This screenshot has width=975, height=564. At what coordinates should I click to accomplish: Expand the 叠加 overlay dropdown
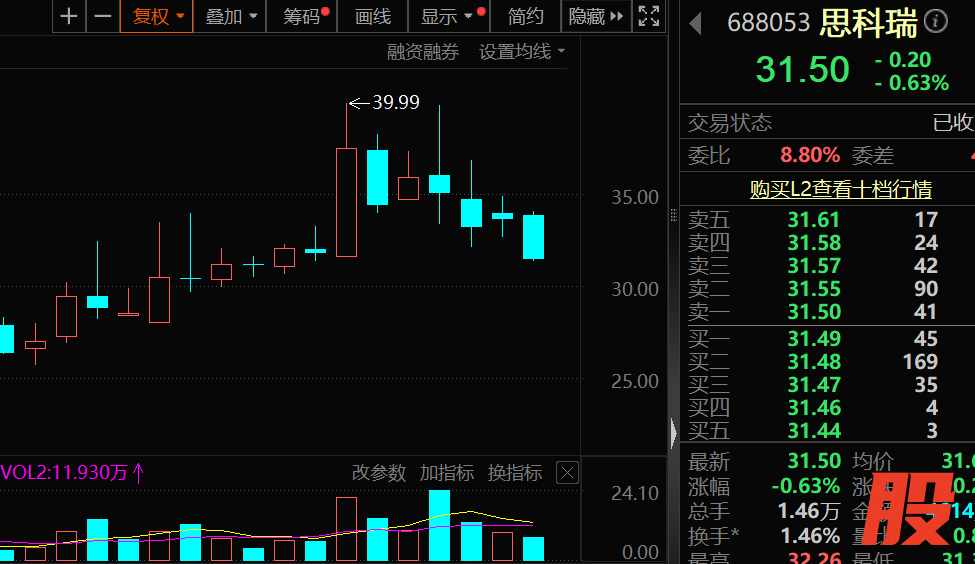coord(230,16)
